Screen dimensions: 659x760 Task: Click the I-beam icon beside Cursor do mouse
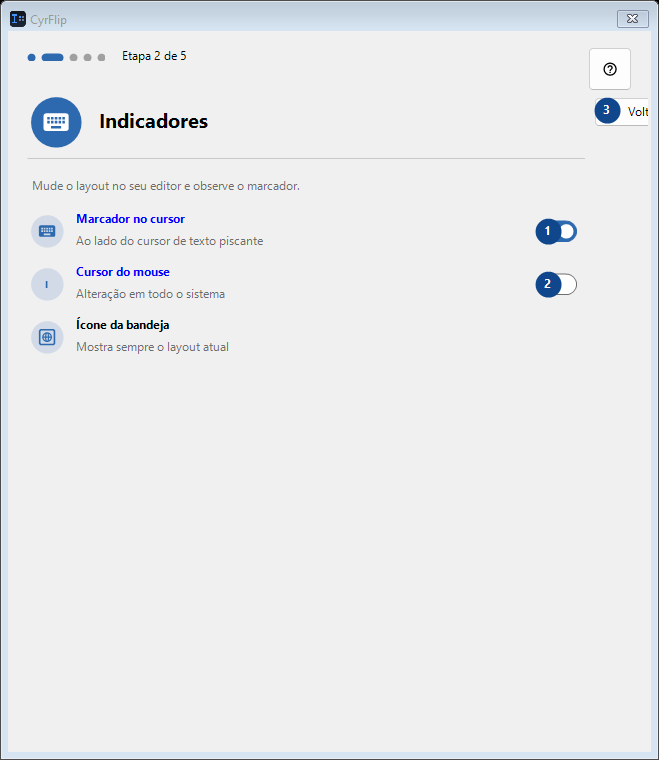[x=47, y=285]
